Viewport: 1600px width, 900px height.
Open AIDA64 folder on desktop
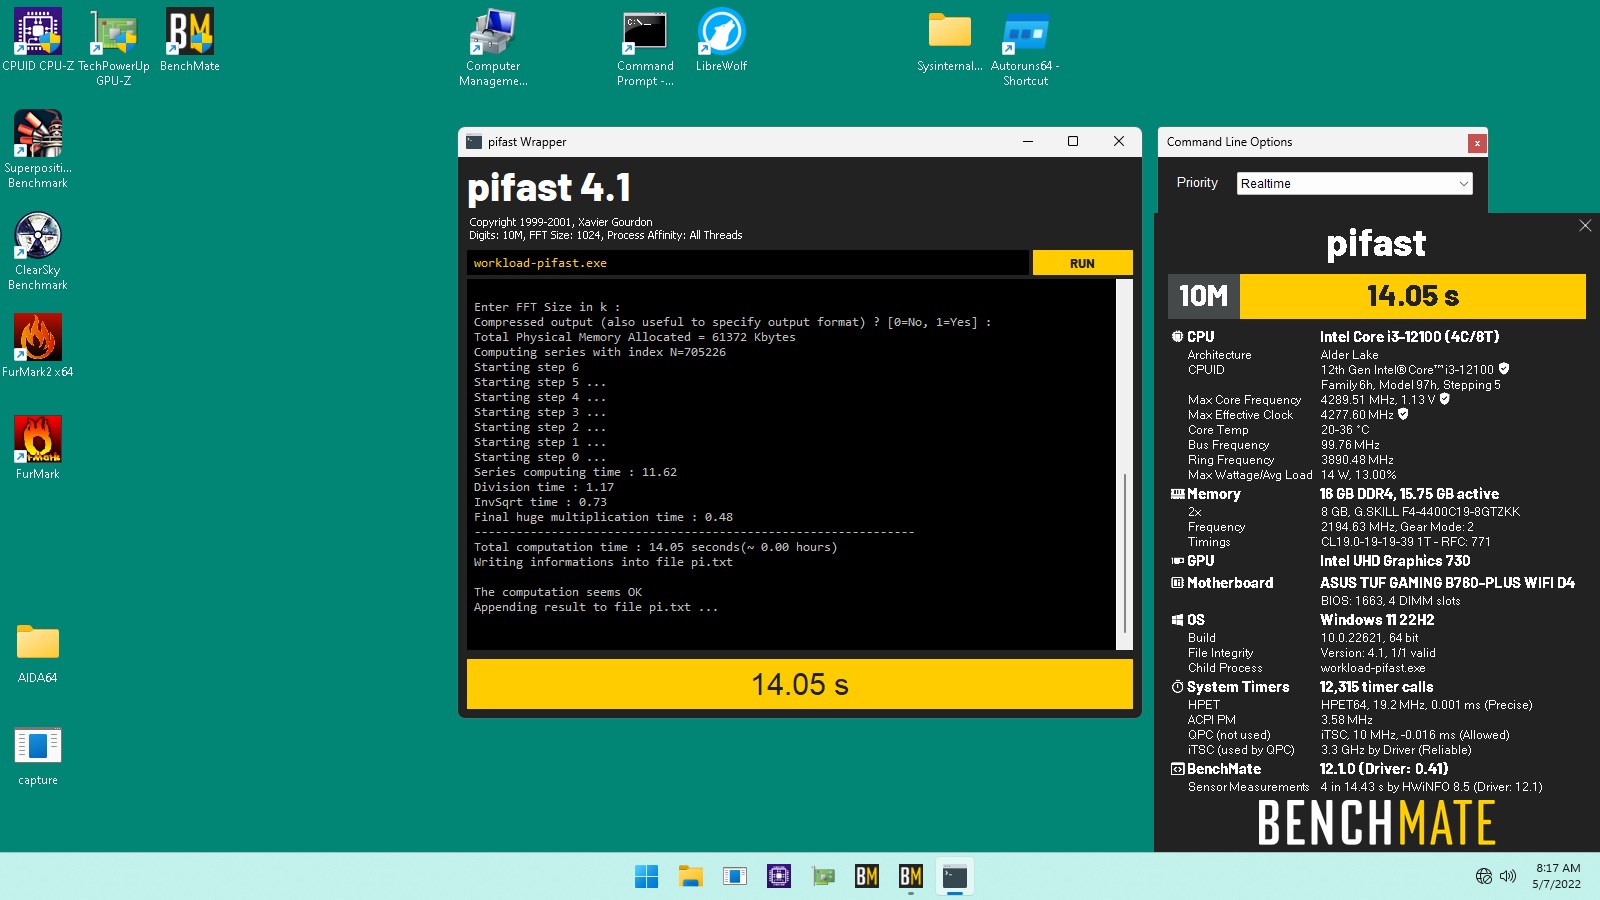[38, 653]
